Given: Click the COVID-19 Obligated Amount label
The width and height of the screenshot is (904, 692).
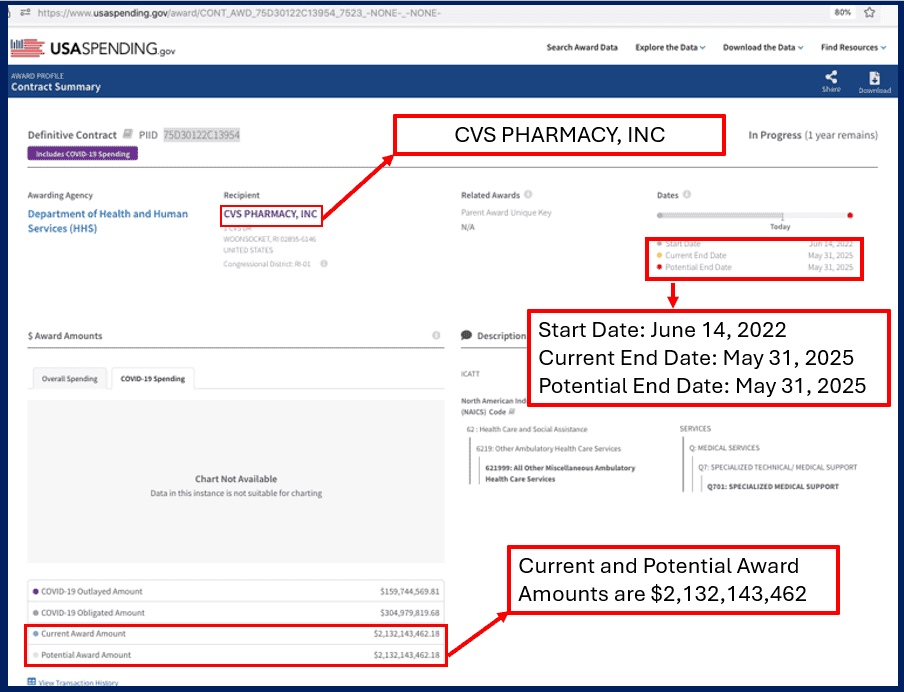Looking at the screenshot, I should click(x=93, y=612).
